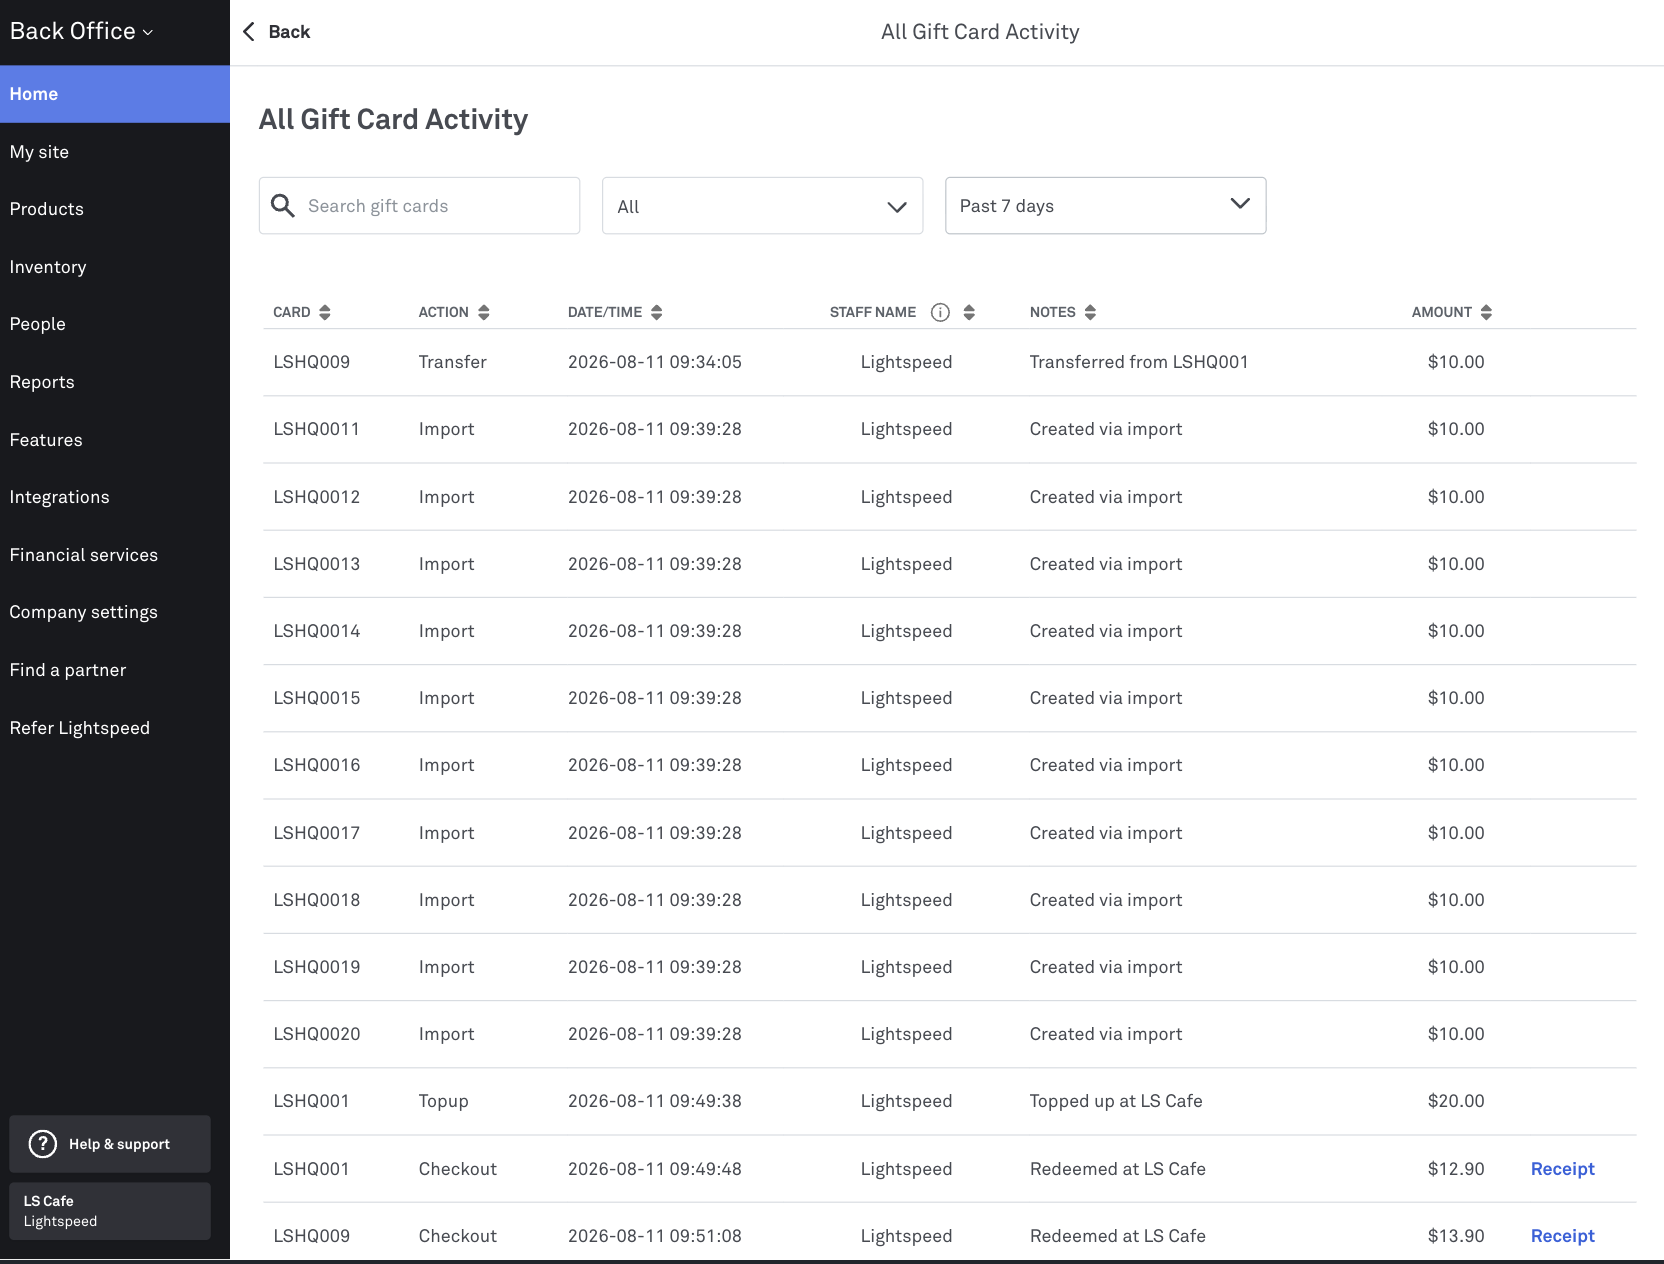This screenshot has height=1264, width=1664.
Task: Select card LSHQ0017
Action: pyautogui.click(x=316, y=833)
